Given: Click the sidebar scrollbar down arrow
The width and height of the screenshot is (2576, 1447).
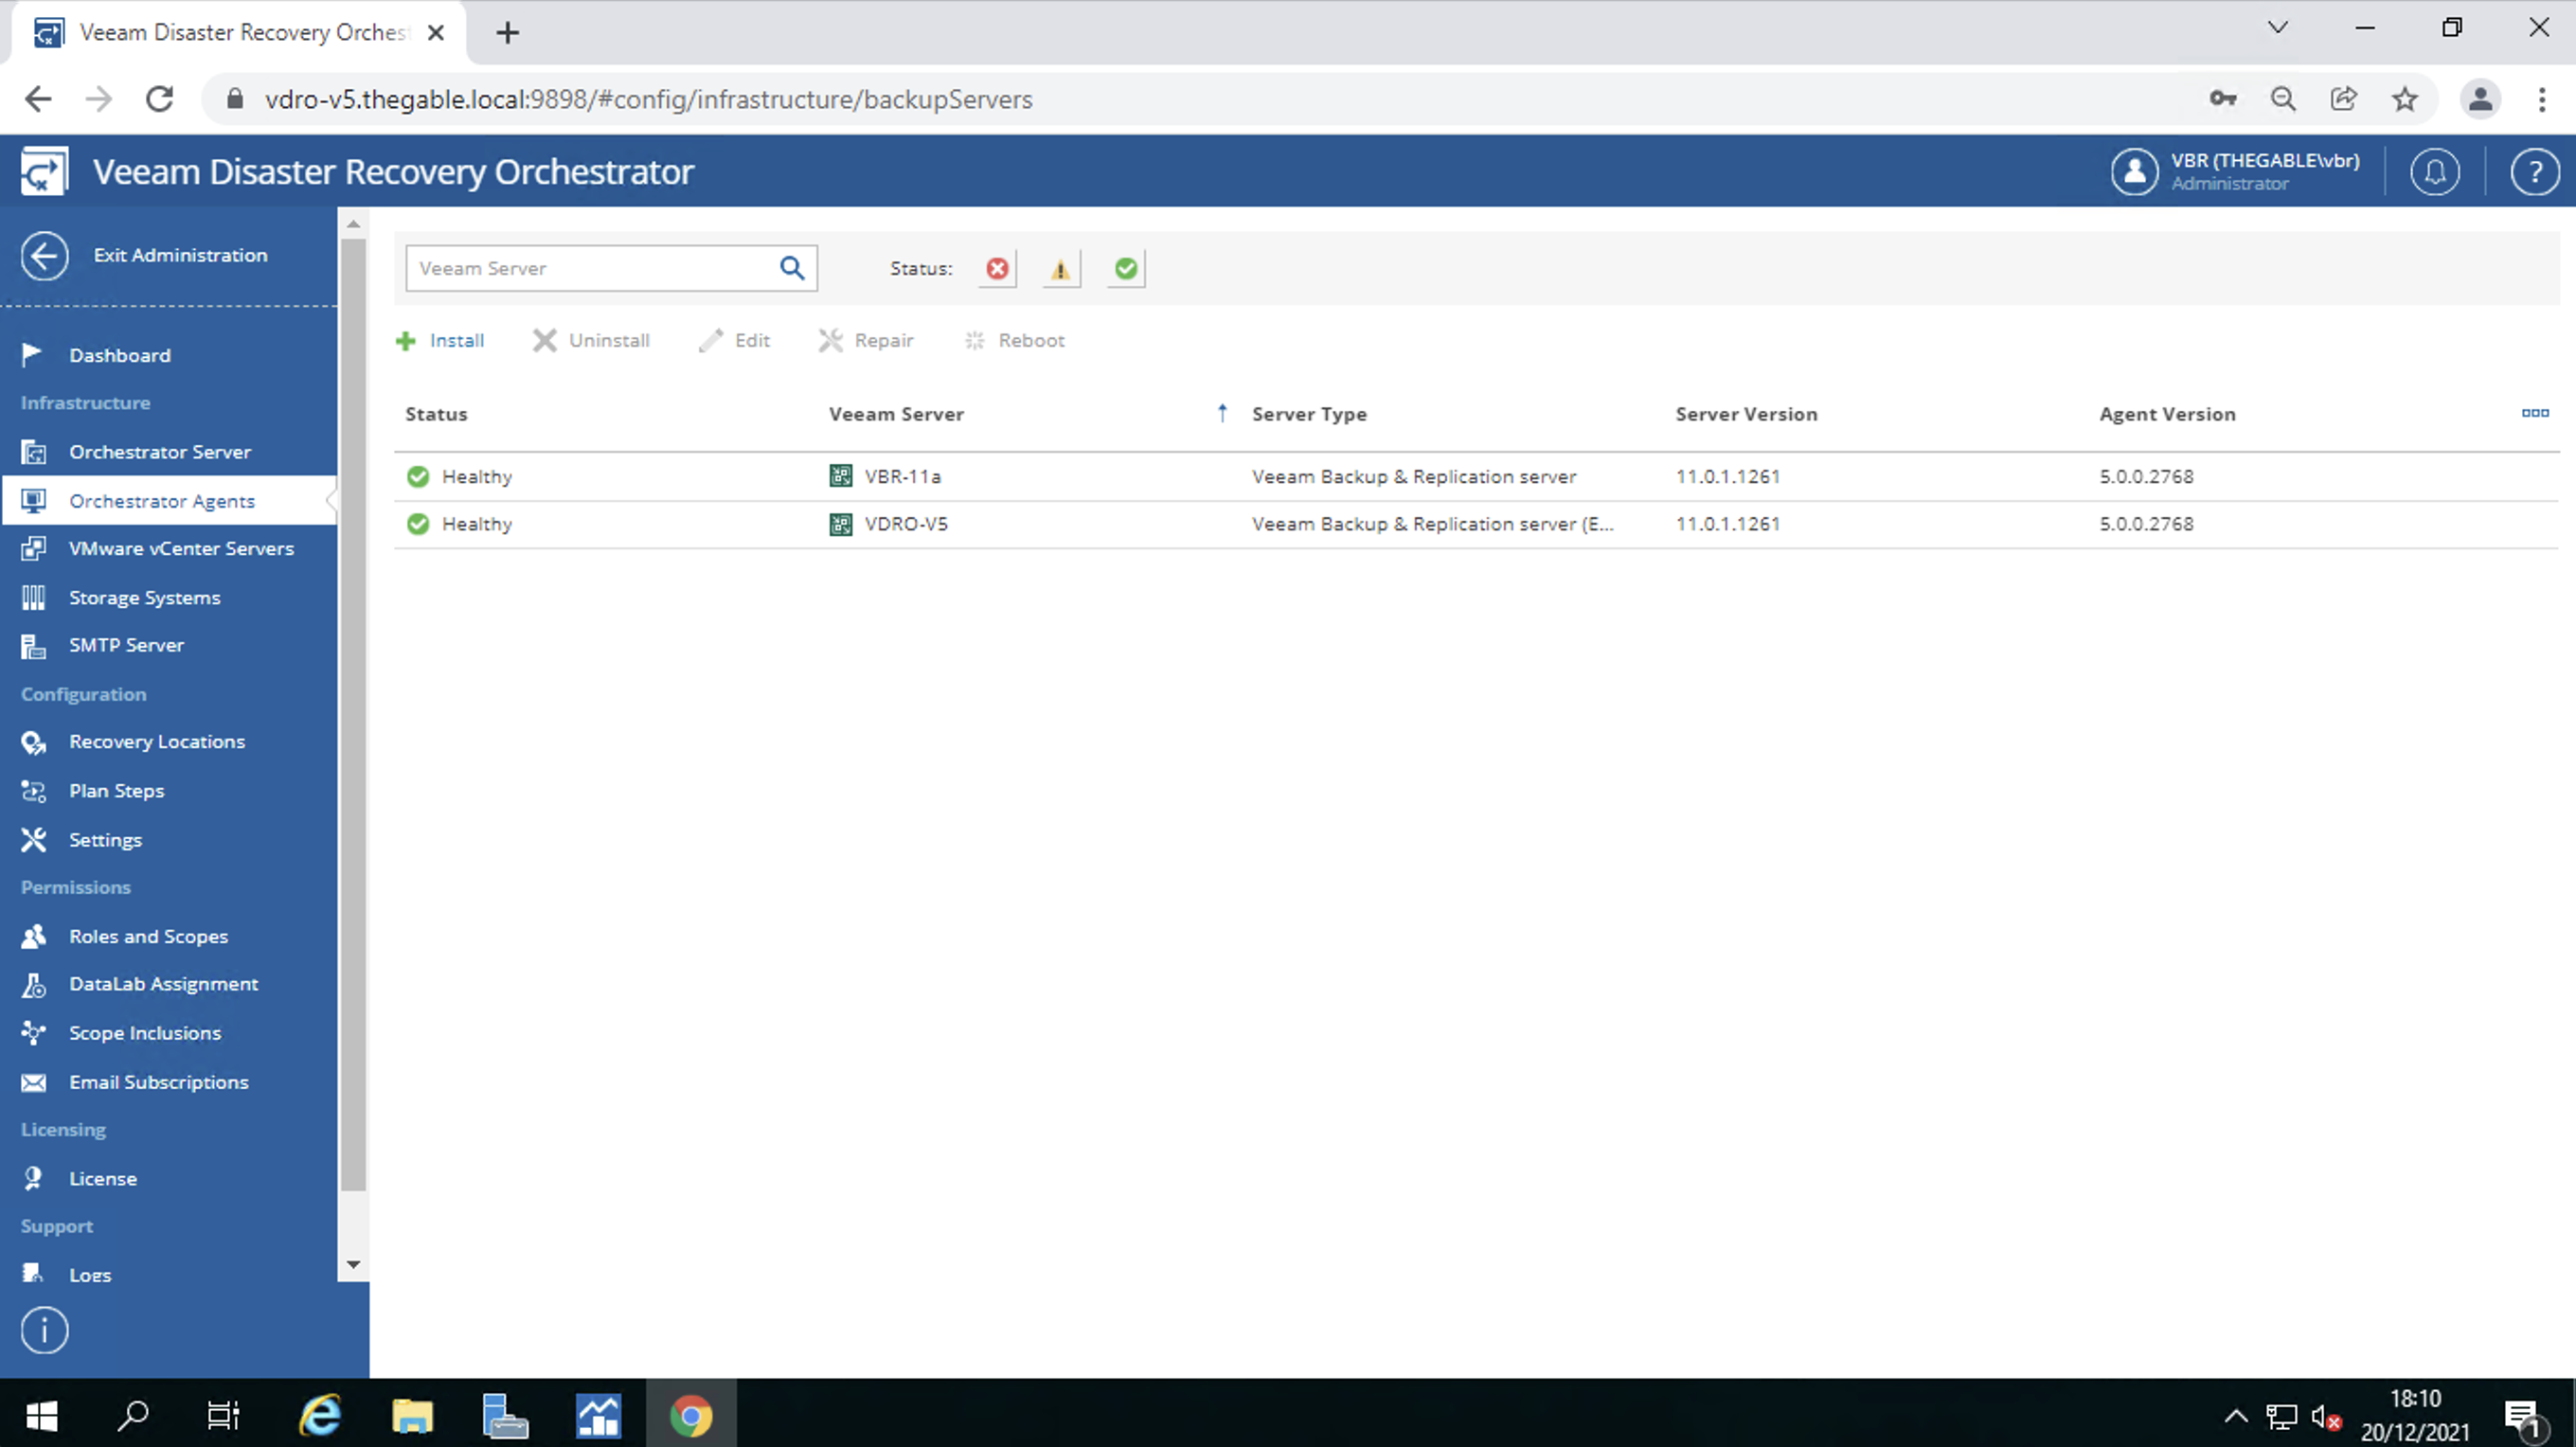Looking at the screenshot, I should (x=353, y=1265).
